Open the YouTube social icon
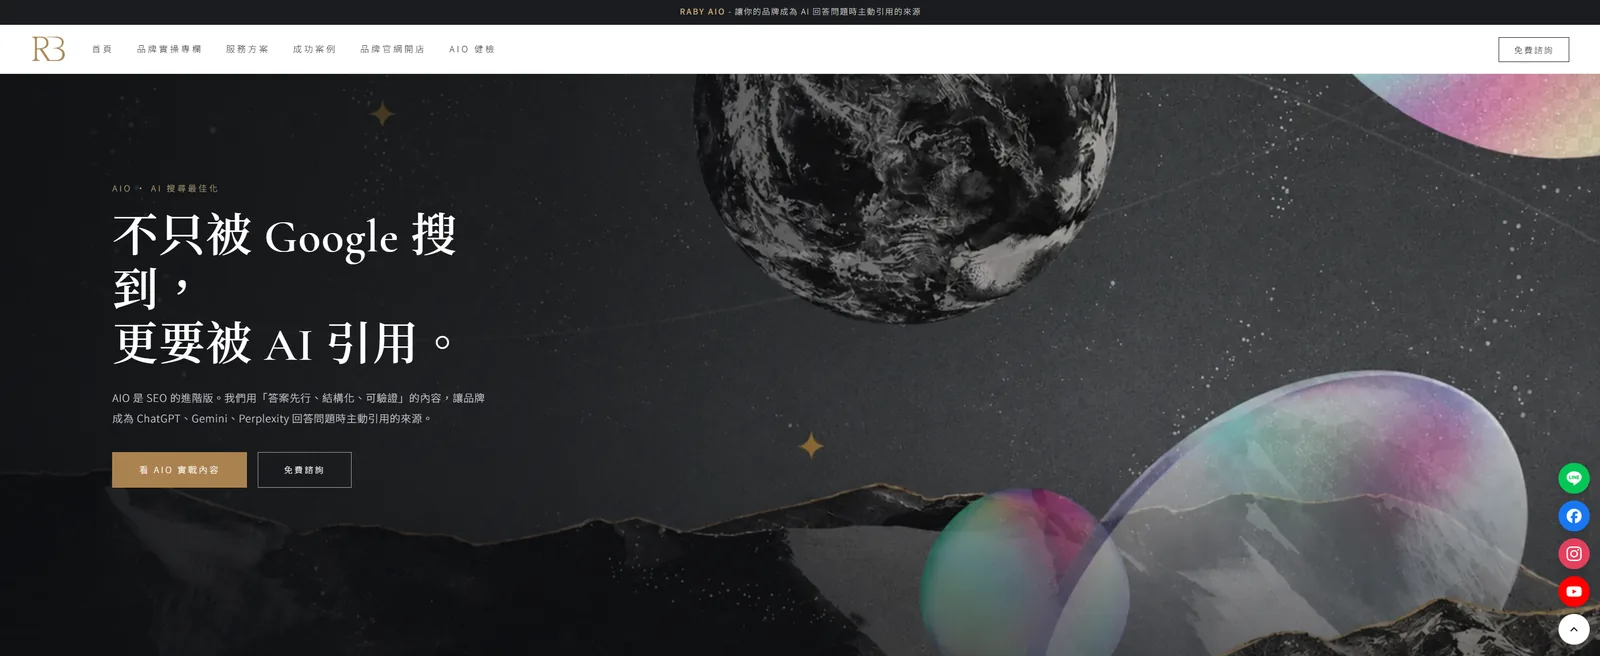Screen dimensions: 1600x656 pos(1574,592)
